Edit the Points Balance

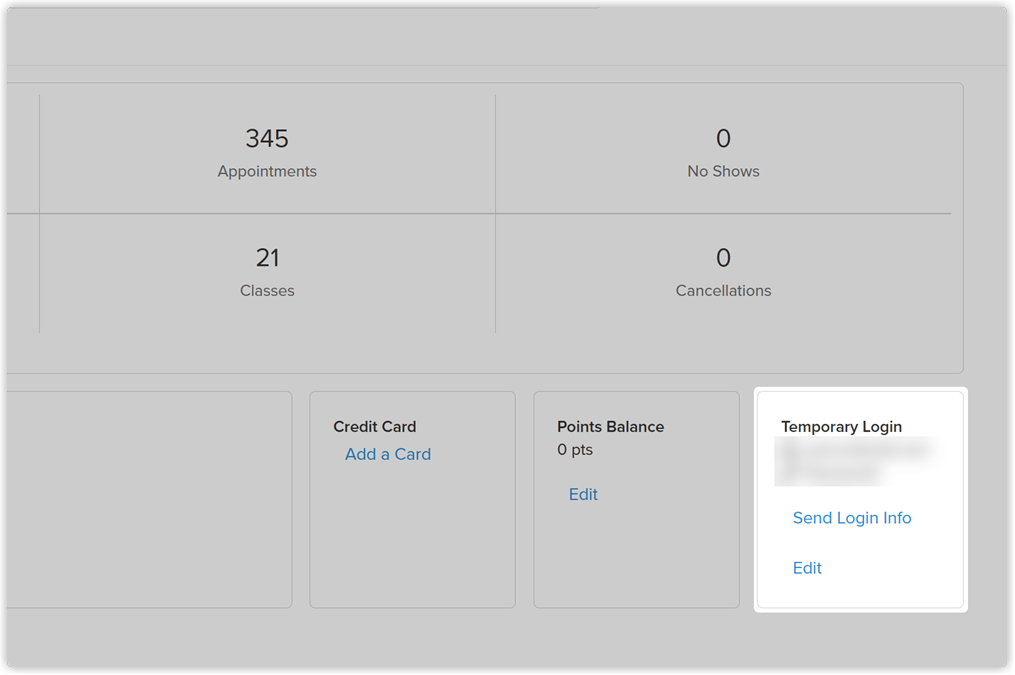click(583, 494)
